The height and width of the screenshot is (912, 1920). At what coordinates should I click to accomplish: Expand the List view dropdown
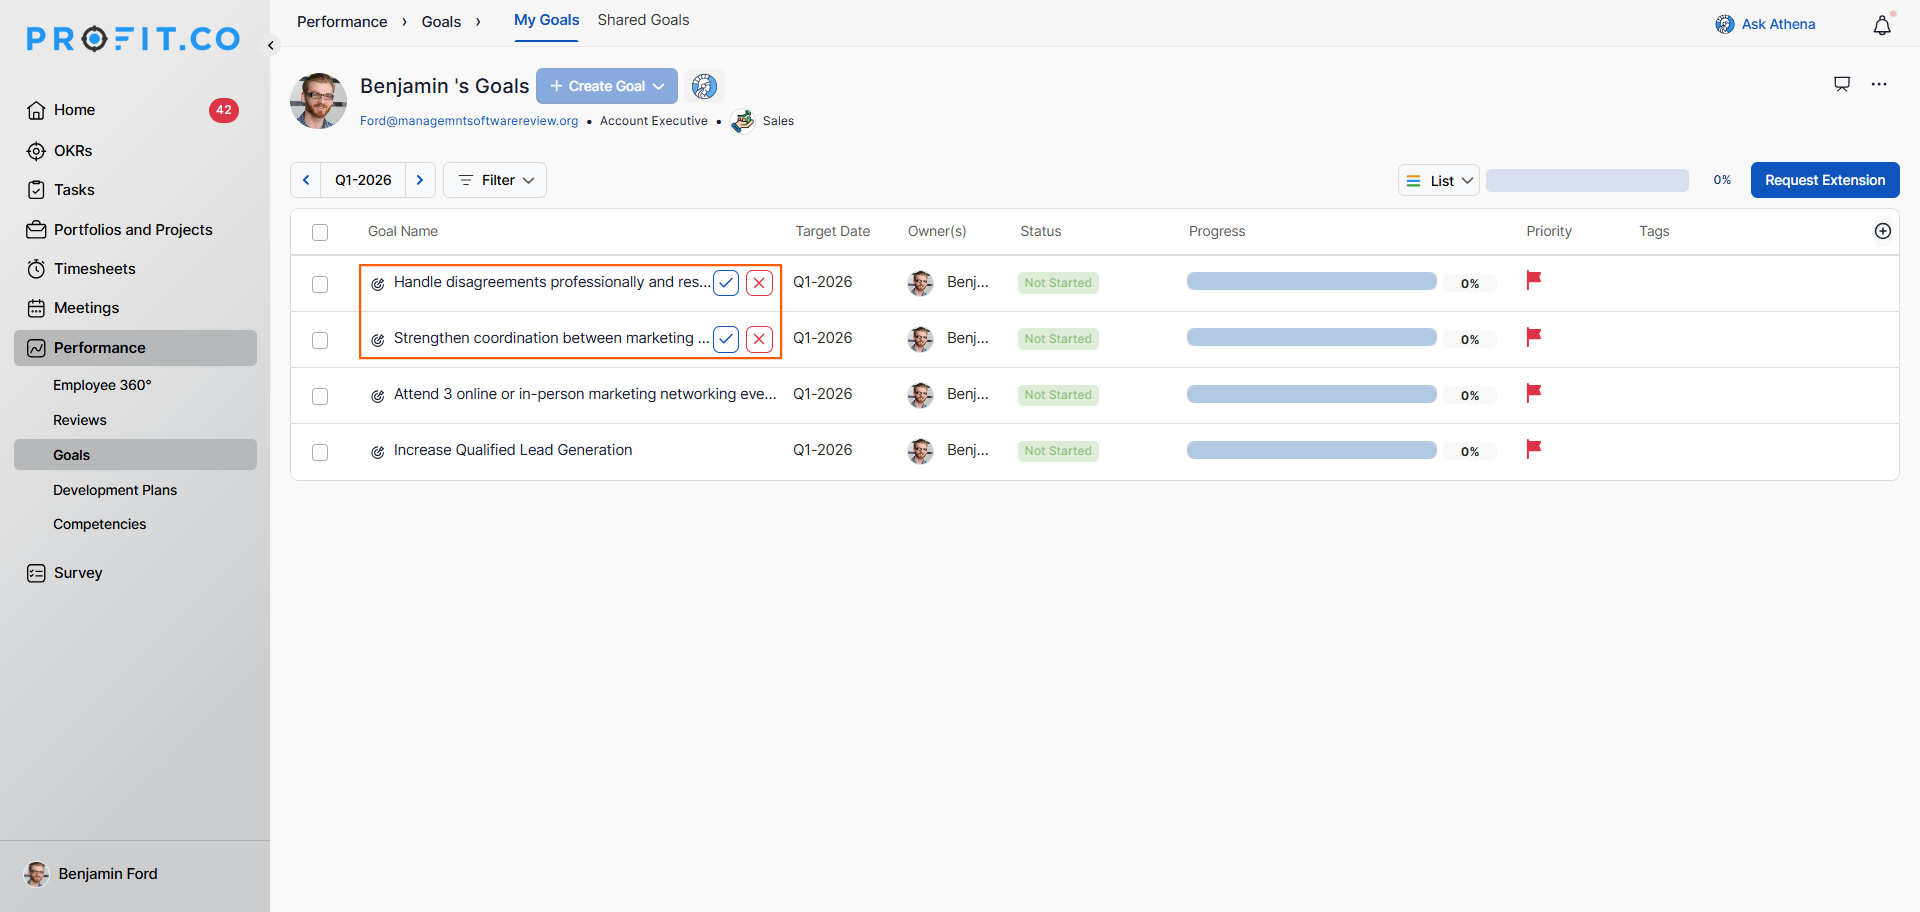pyautogui.click(x=1438, y=181)
